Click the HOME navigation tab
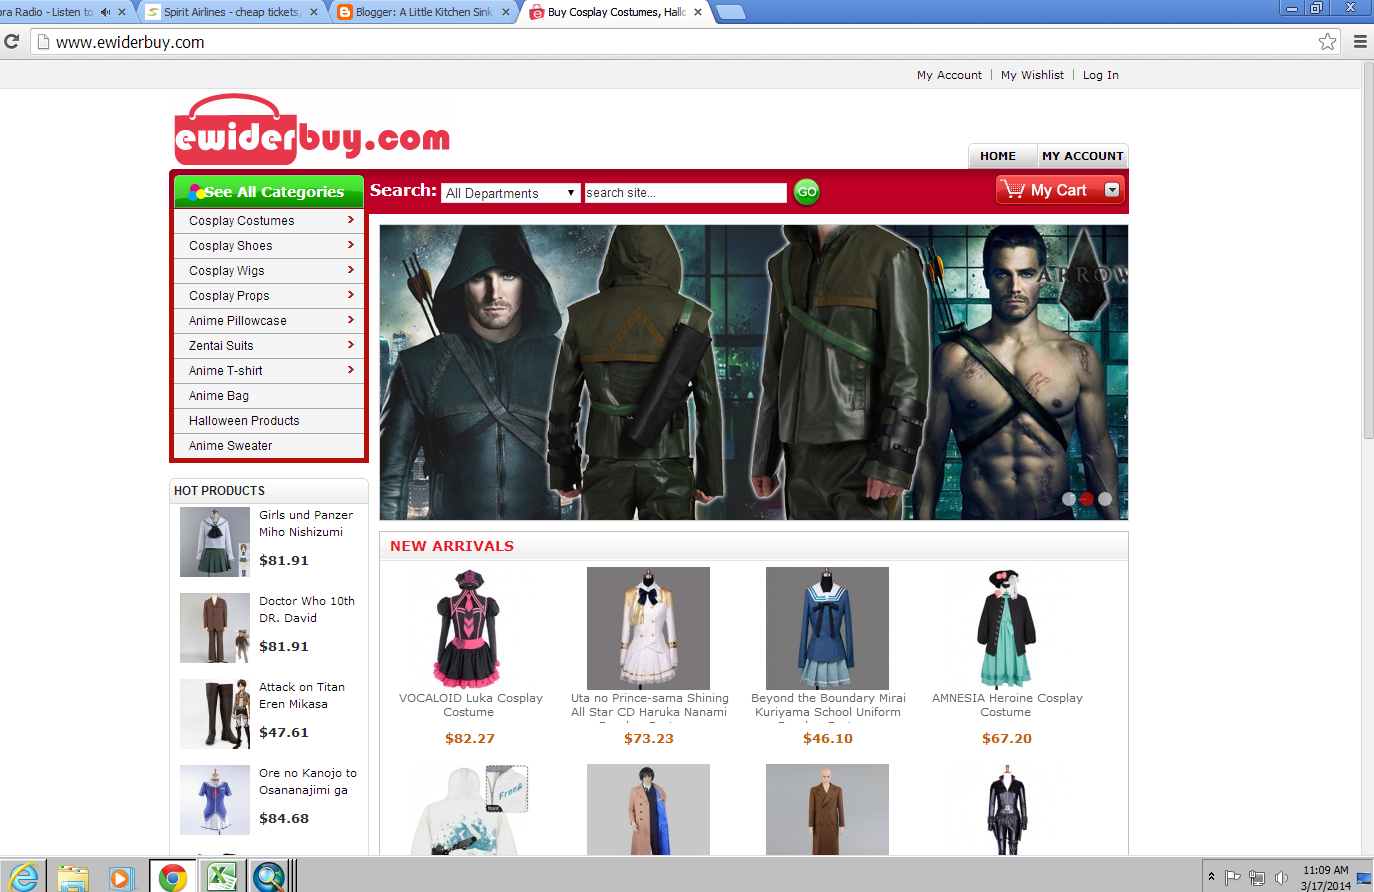This screenshot has width=1374, height=892. pos(998,156)
